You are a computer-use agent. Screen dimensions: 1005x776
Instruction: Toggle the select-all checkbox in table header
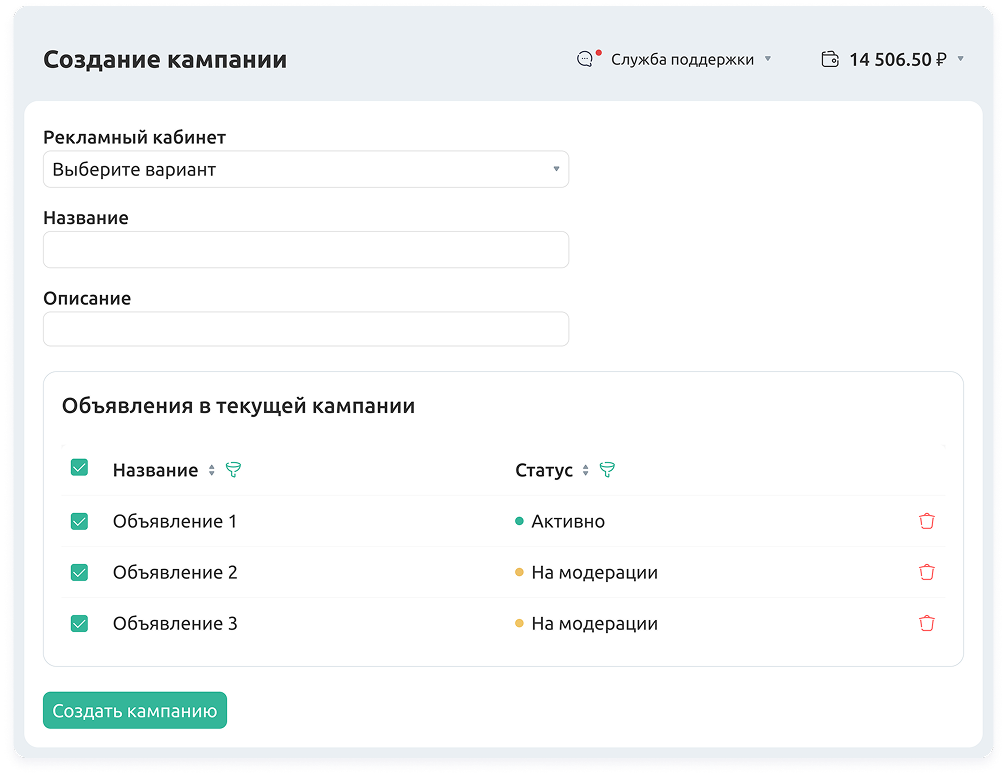pyautogui.click(x=79, y=467)
